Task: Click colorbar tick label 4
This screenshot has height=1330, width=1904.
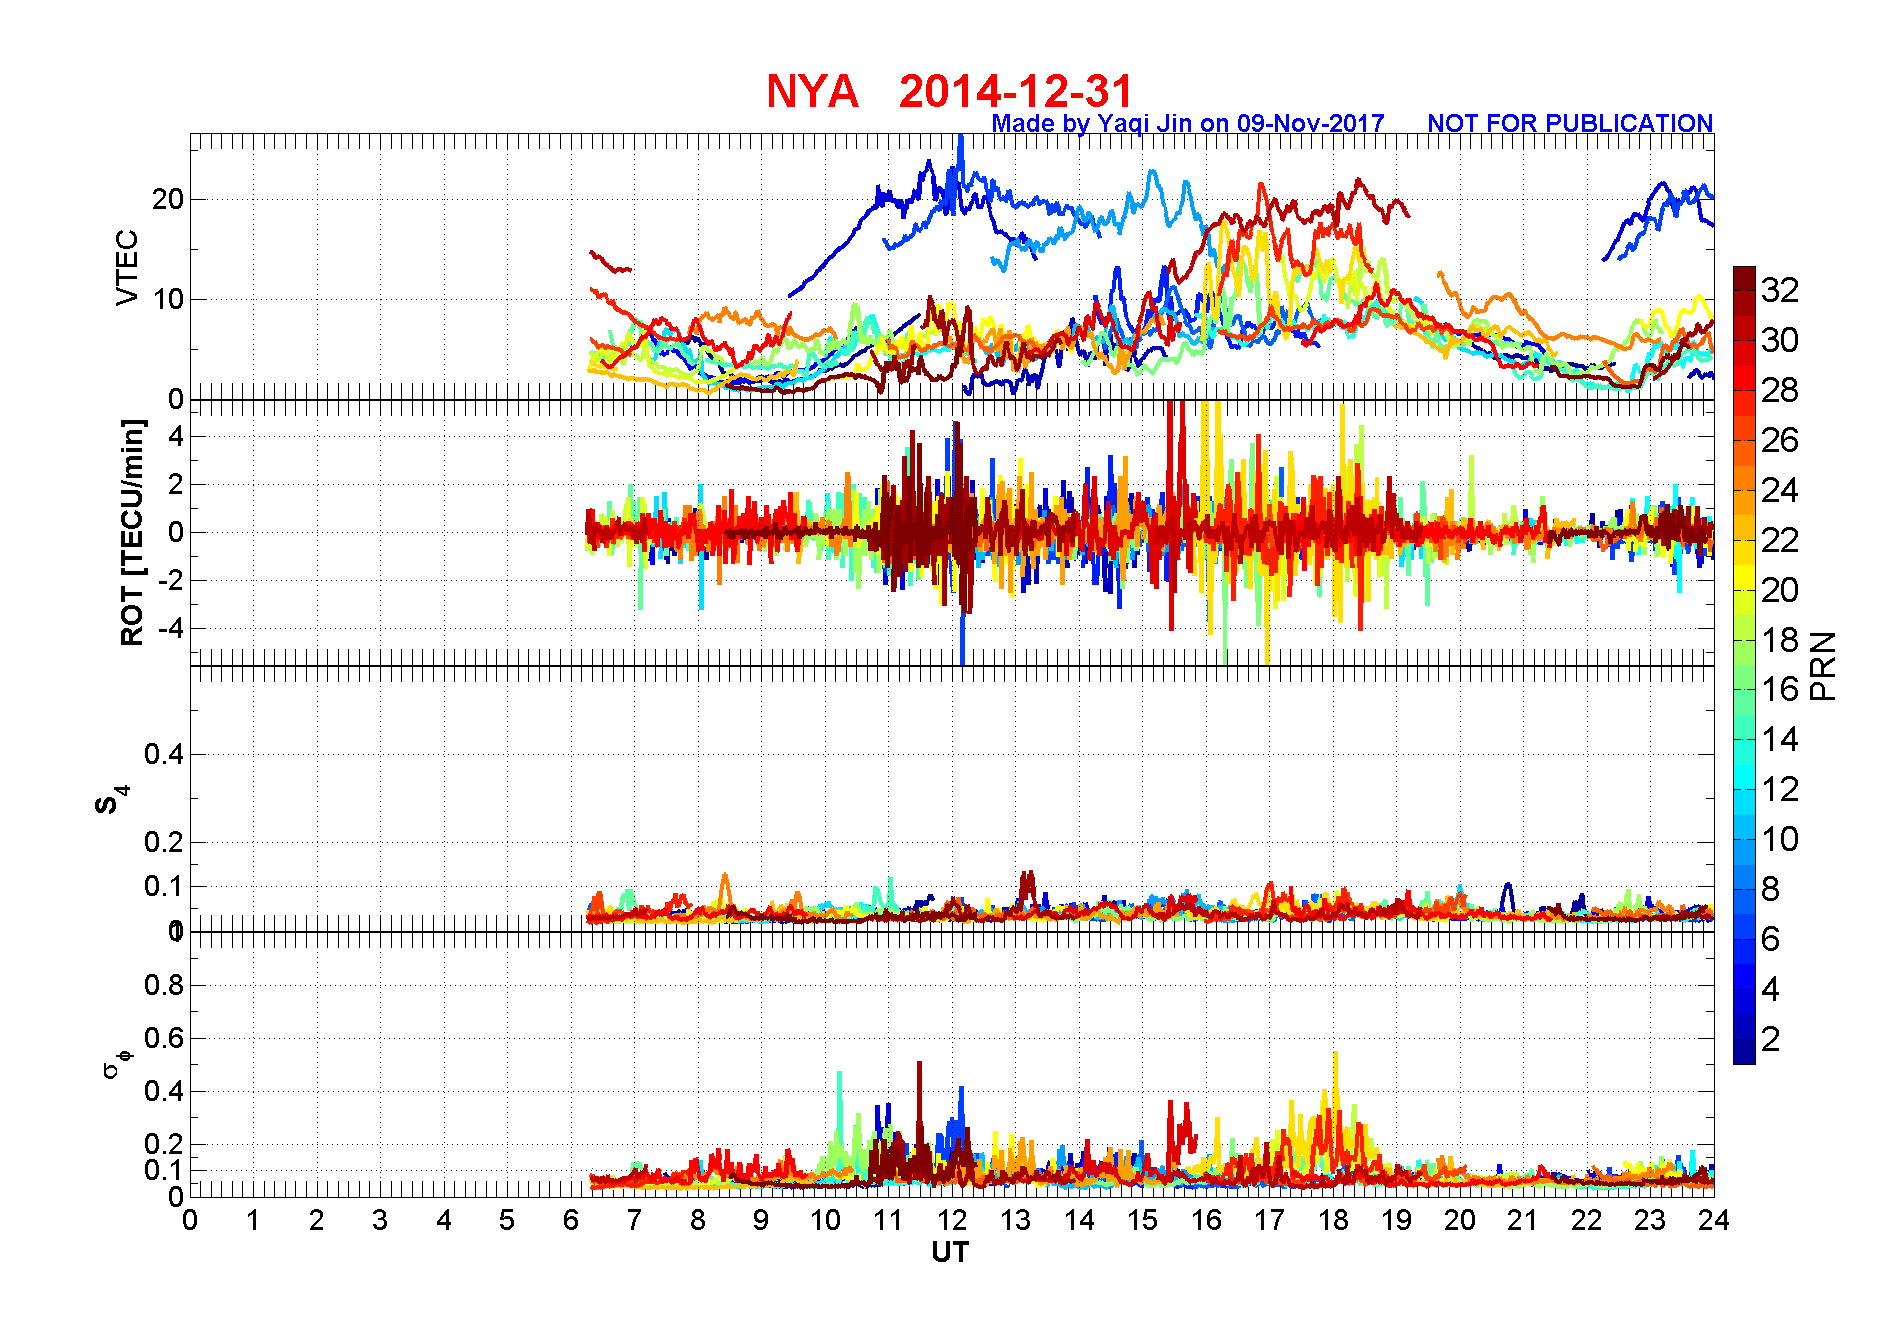Action: click(x=1770, y=989)
